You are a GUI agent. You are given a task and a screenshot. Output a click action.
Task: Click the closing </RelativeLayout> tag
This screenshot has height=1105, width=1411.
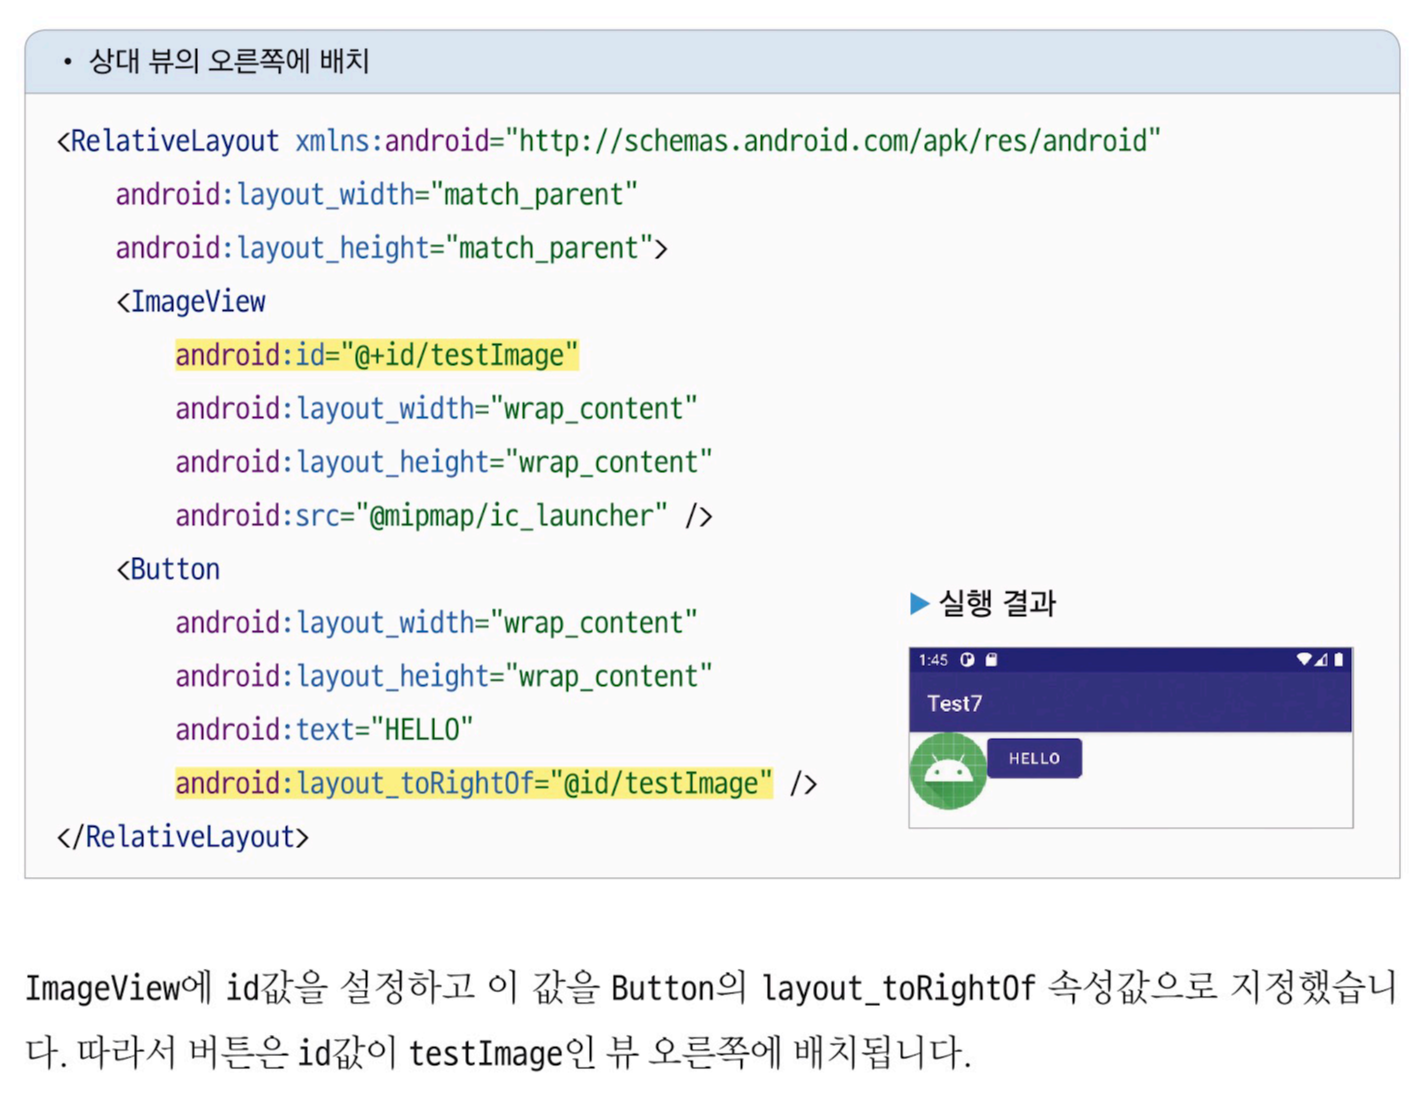pos(183,837)
